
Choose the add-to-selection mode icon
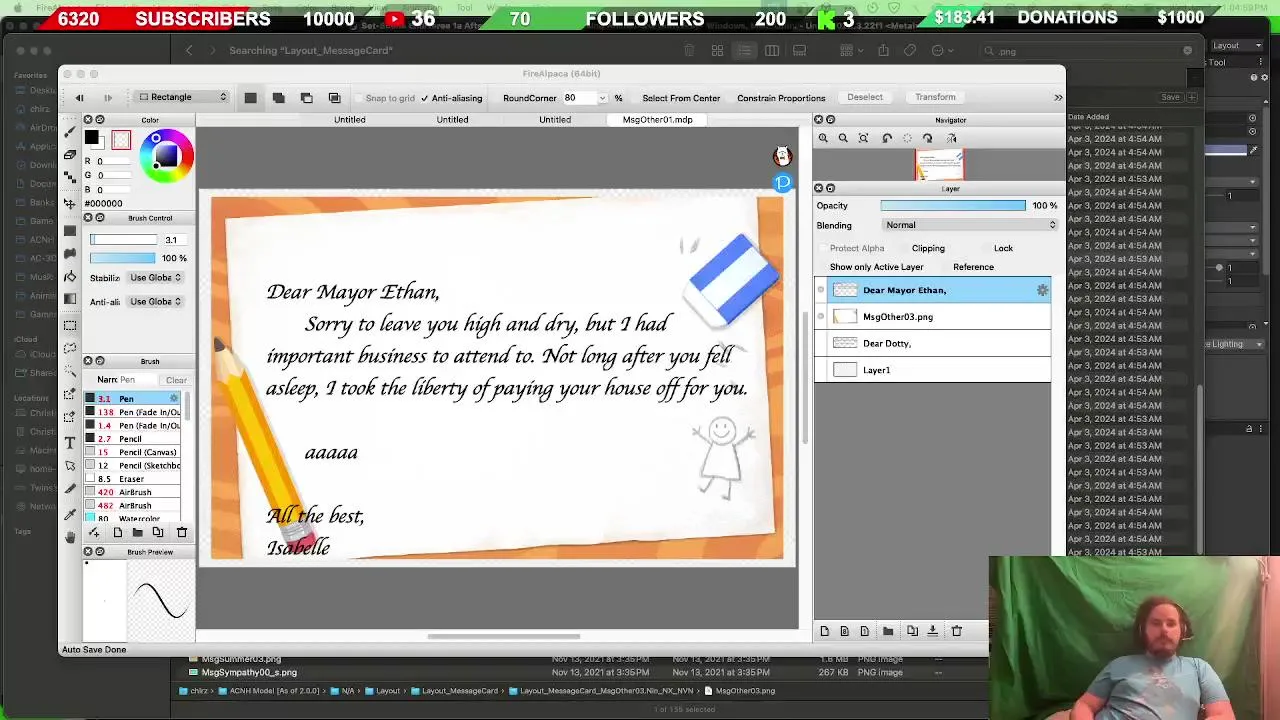[278, 97]
